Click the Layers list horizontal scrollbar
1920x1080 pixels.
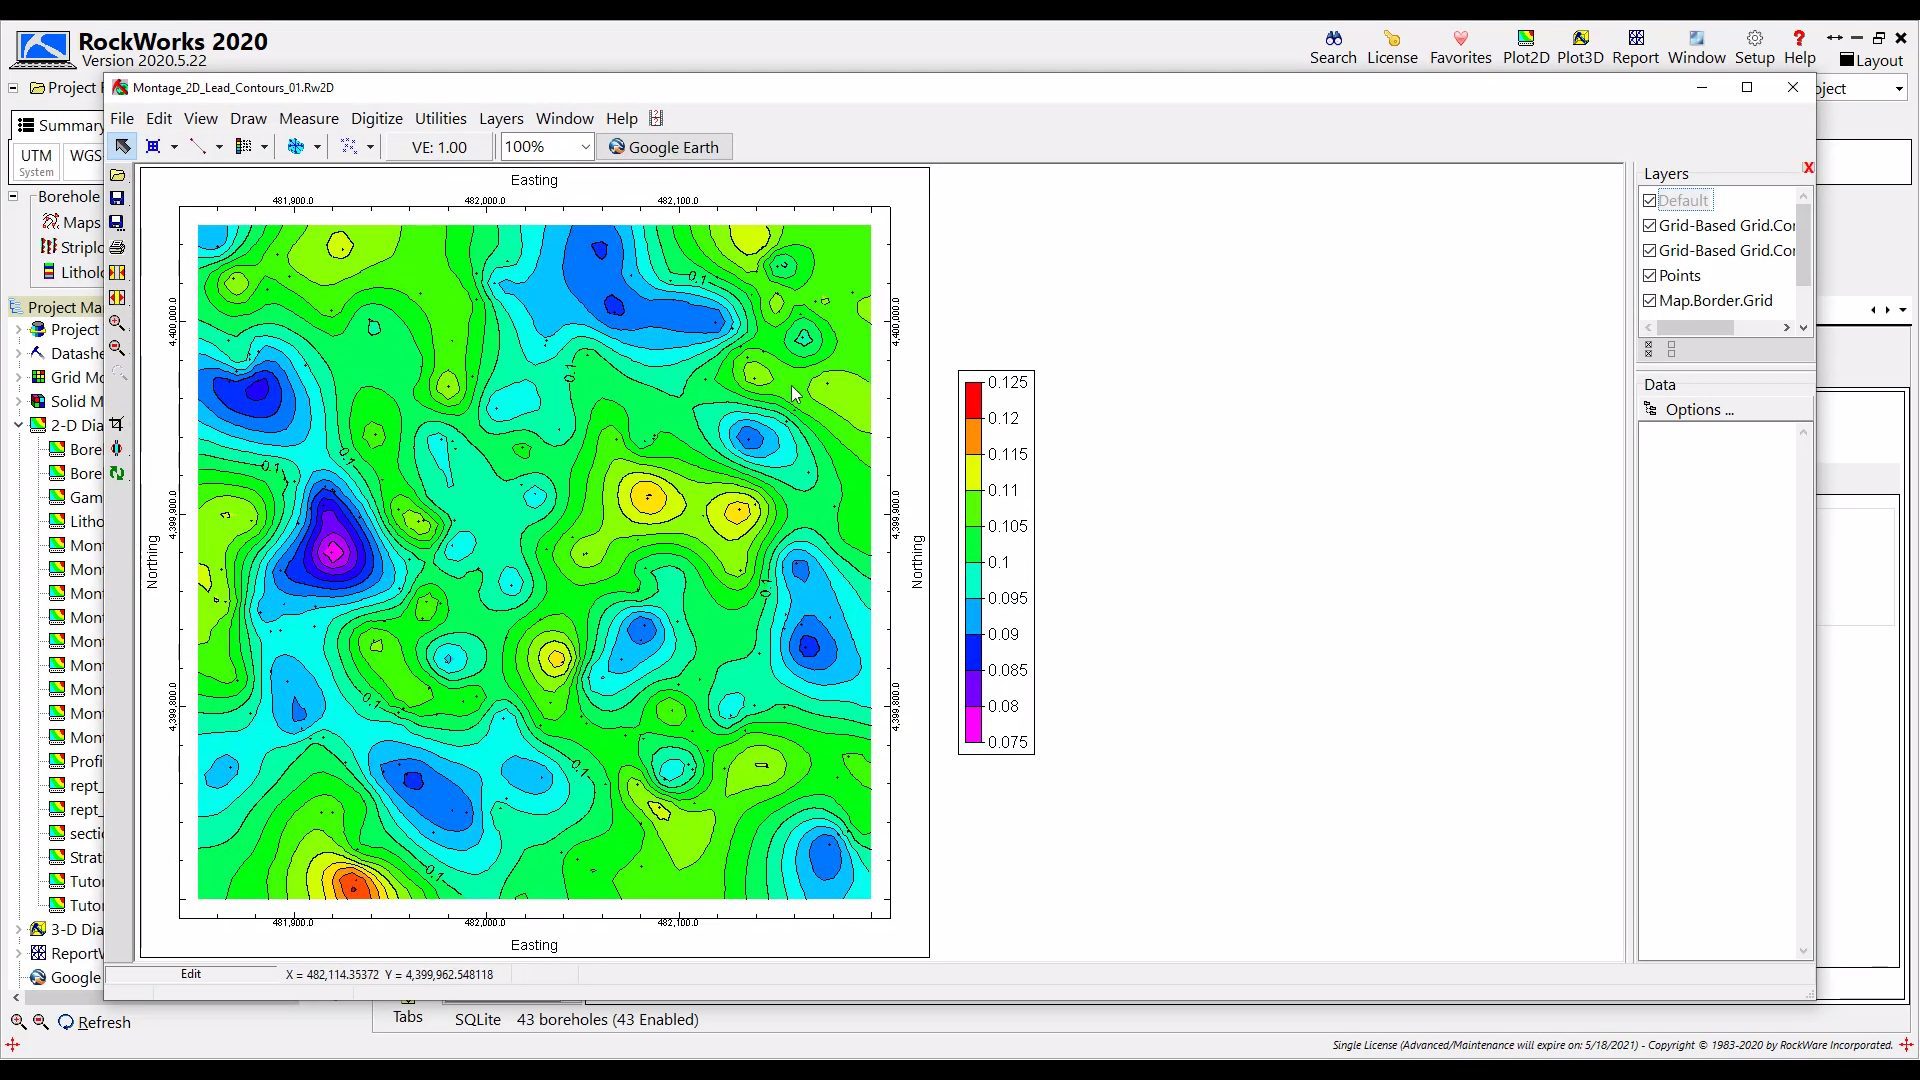click(x=1717, y=327)
